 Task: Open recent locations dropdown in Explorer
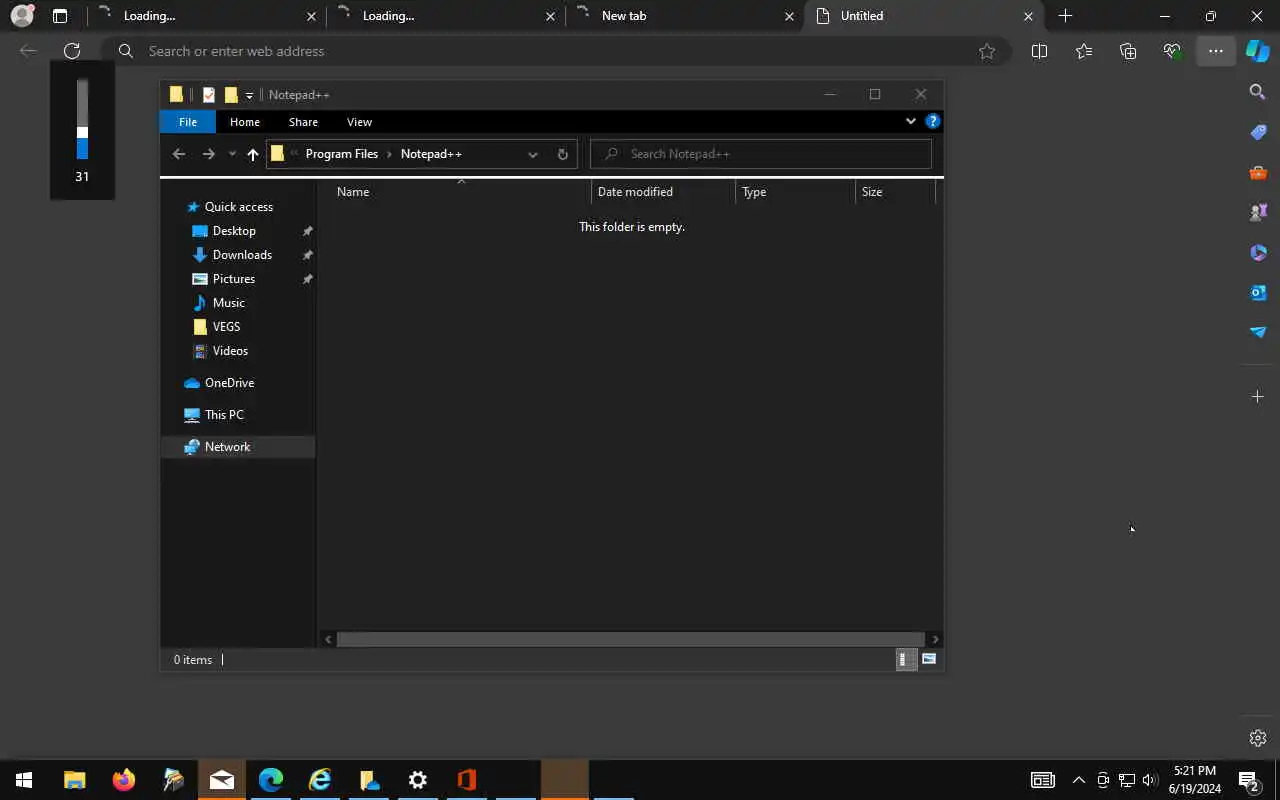pyautogui.click(x=232, y=154)
